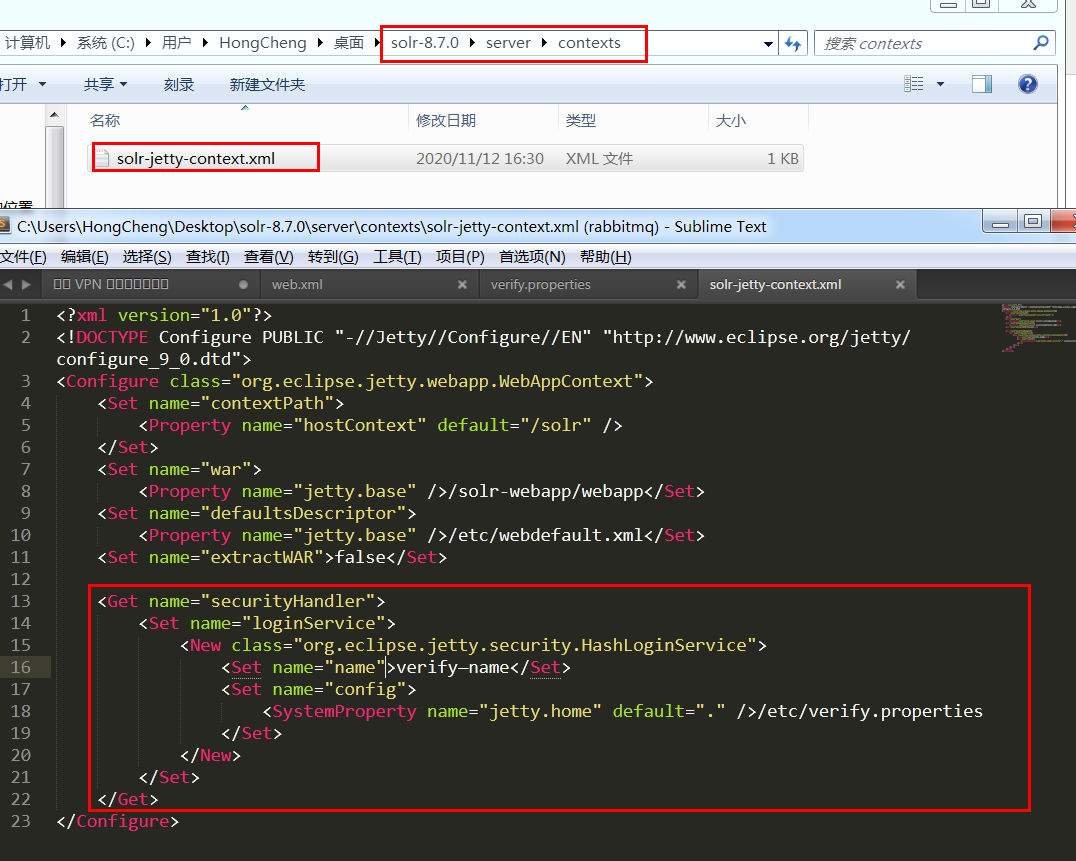Click the left tab scroll arrow in Sublime
The height and width of the screenshot is (861, 1076).
[8, 284]
